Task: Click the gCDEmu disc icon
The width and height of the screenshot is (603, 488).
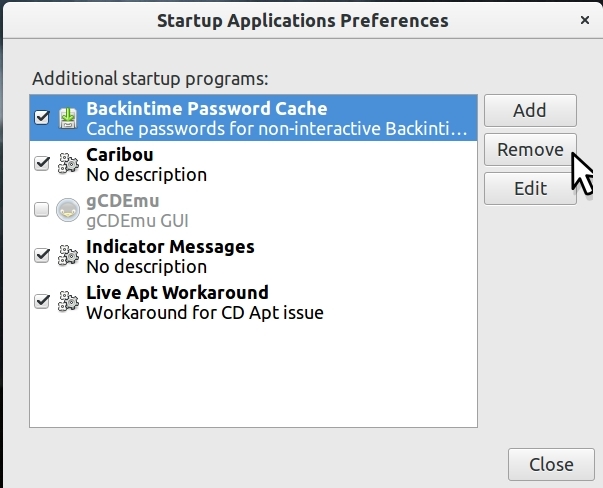Action: point(68,210)
